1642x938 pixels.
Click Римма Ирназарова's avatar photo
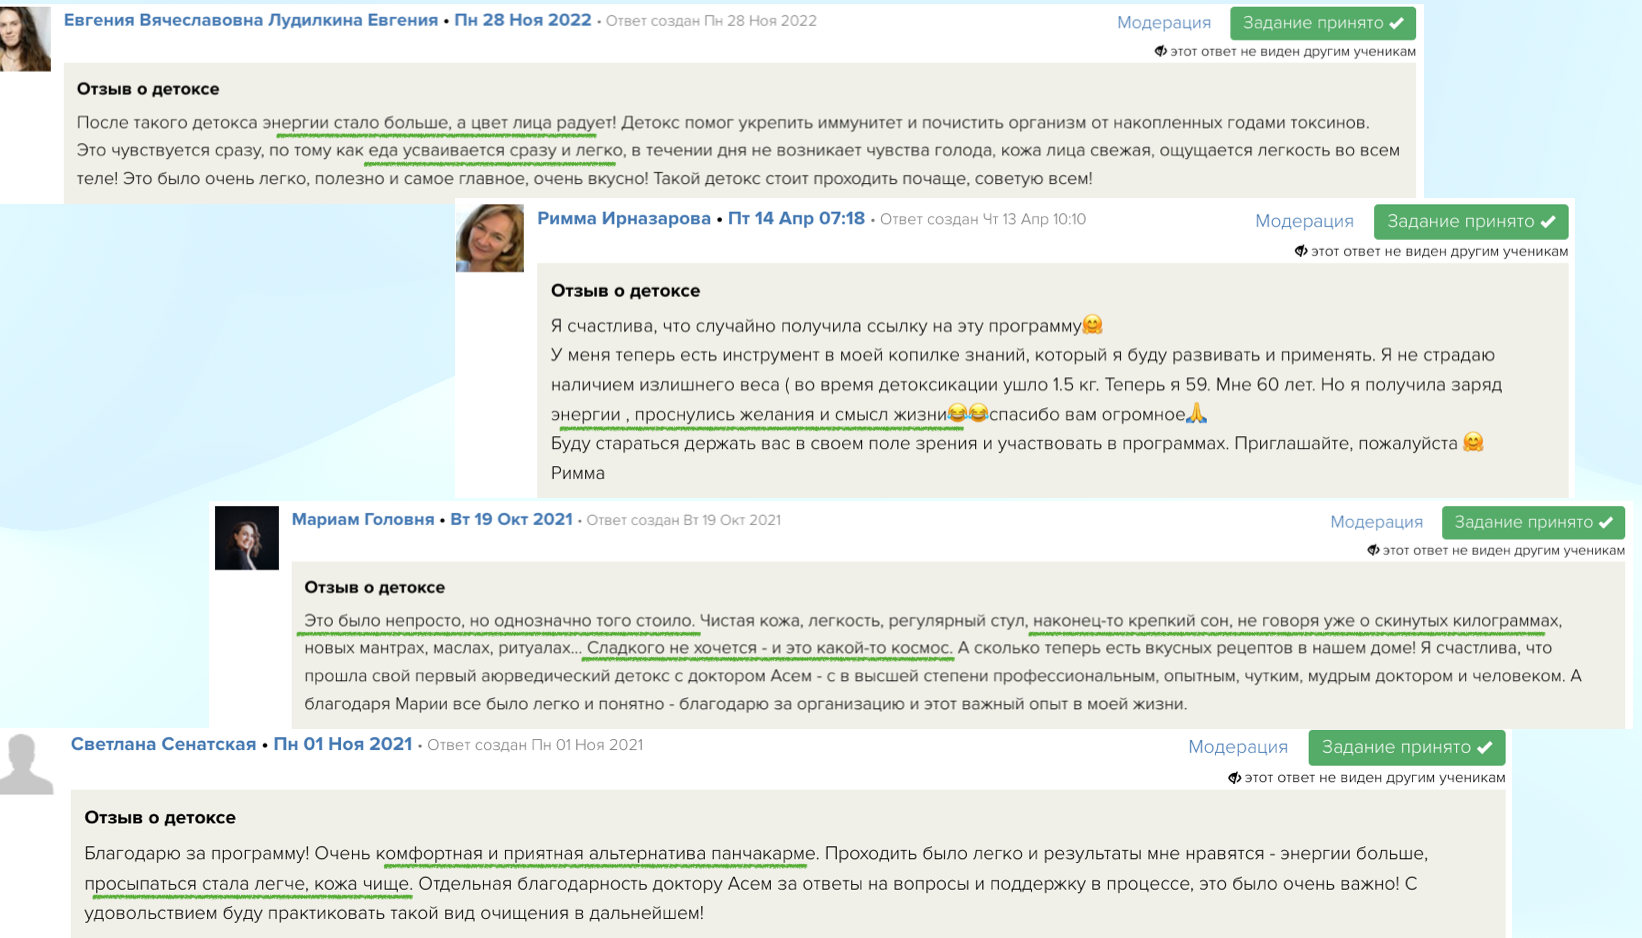(490, 238)
